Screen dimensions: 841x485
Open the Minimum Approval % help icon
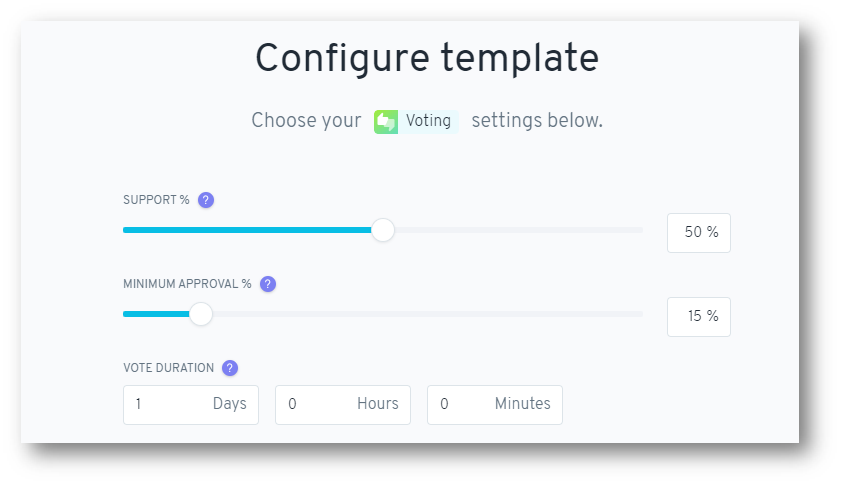coord(268,284)
